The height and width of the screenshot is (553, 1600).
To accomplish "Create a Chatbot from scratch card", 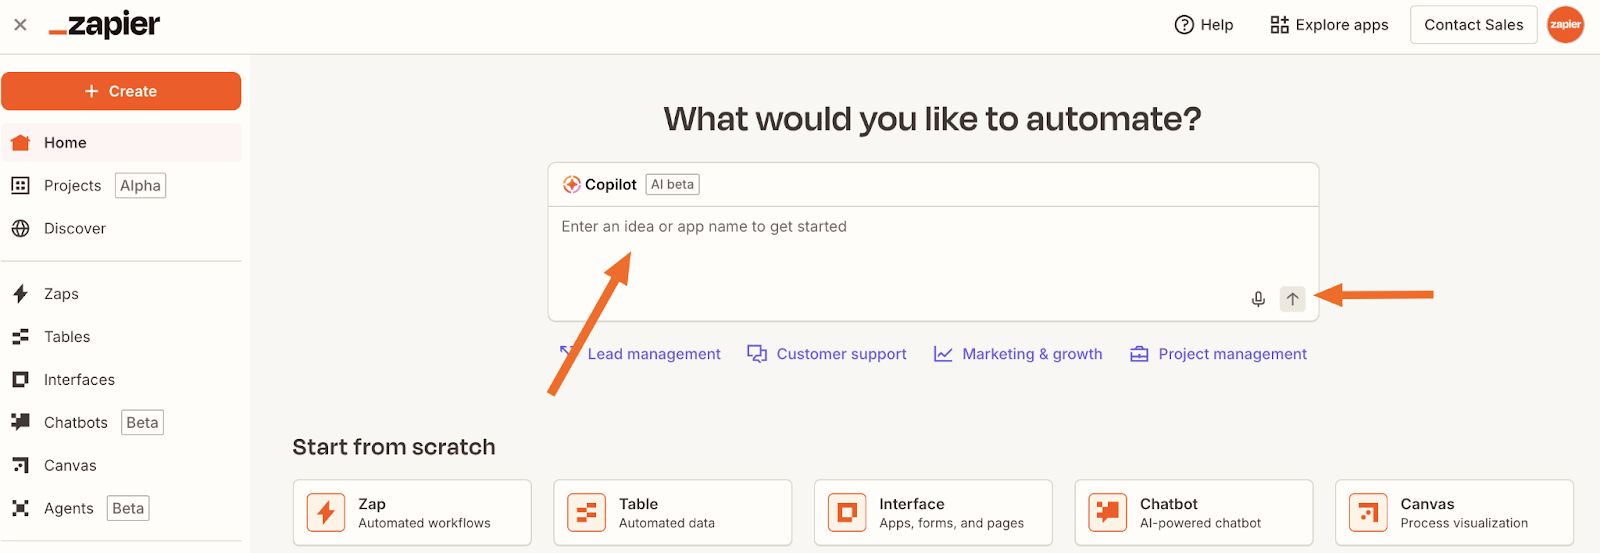I will coord(1194,513).
